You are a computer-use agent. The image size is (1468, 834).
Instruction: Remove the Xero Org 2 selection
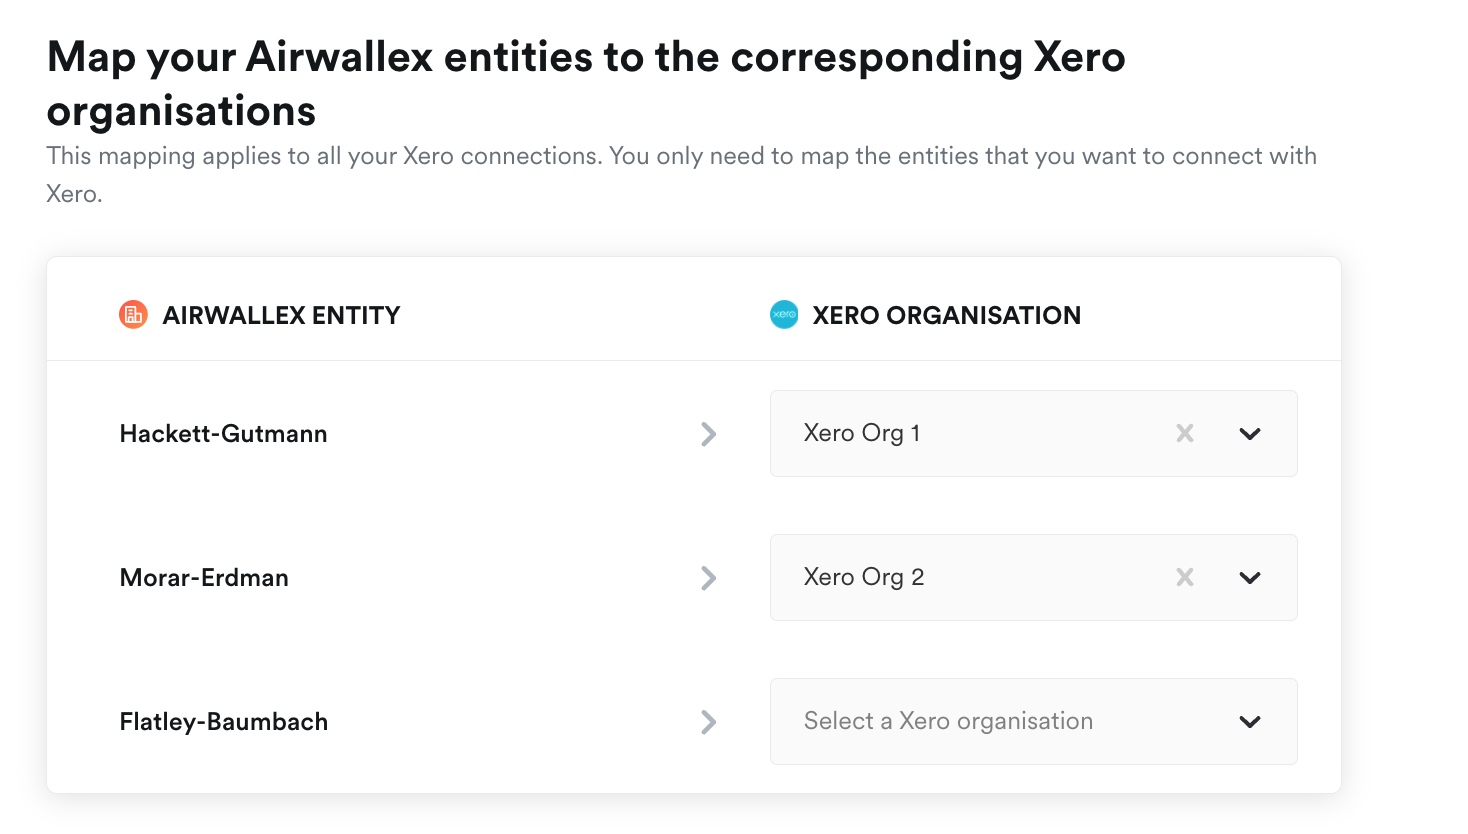pyautogui.click(x=1185, y=577)
